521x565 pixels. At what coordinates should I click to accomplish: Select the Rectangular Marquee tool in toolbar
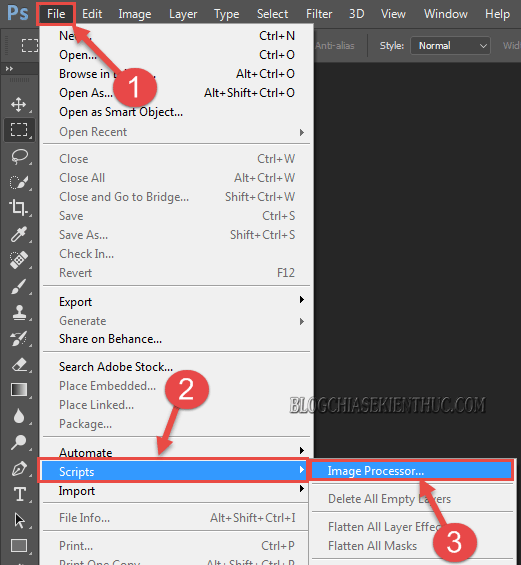pos(19,130)
